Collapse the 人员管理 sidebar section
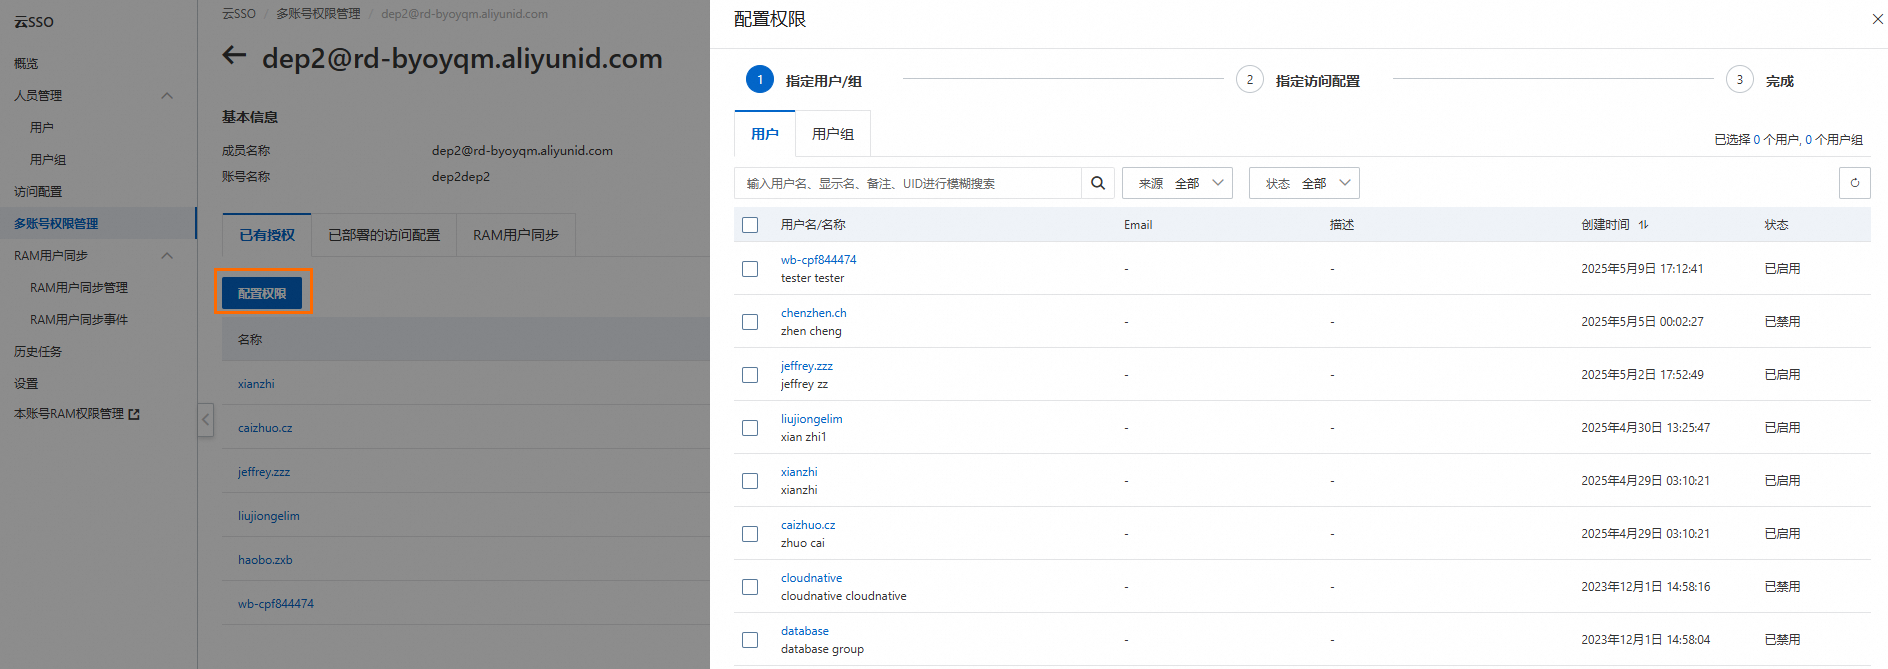Viewport: 1888px width, 669px height. point(167,96)
